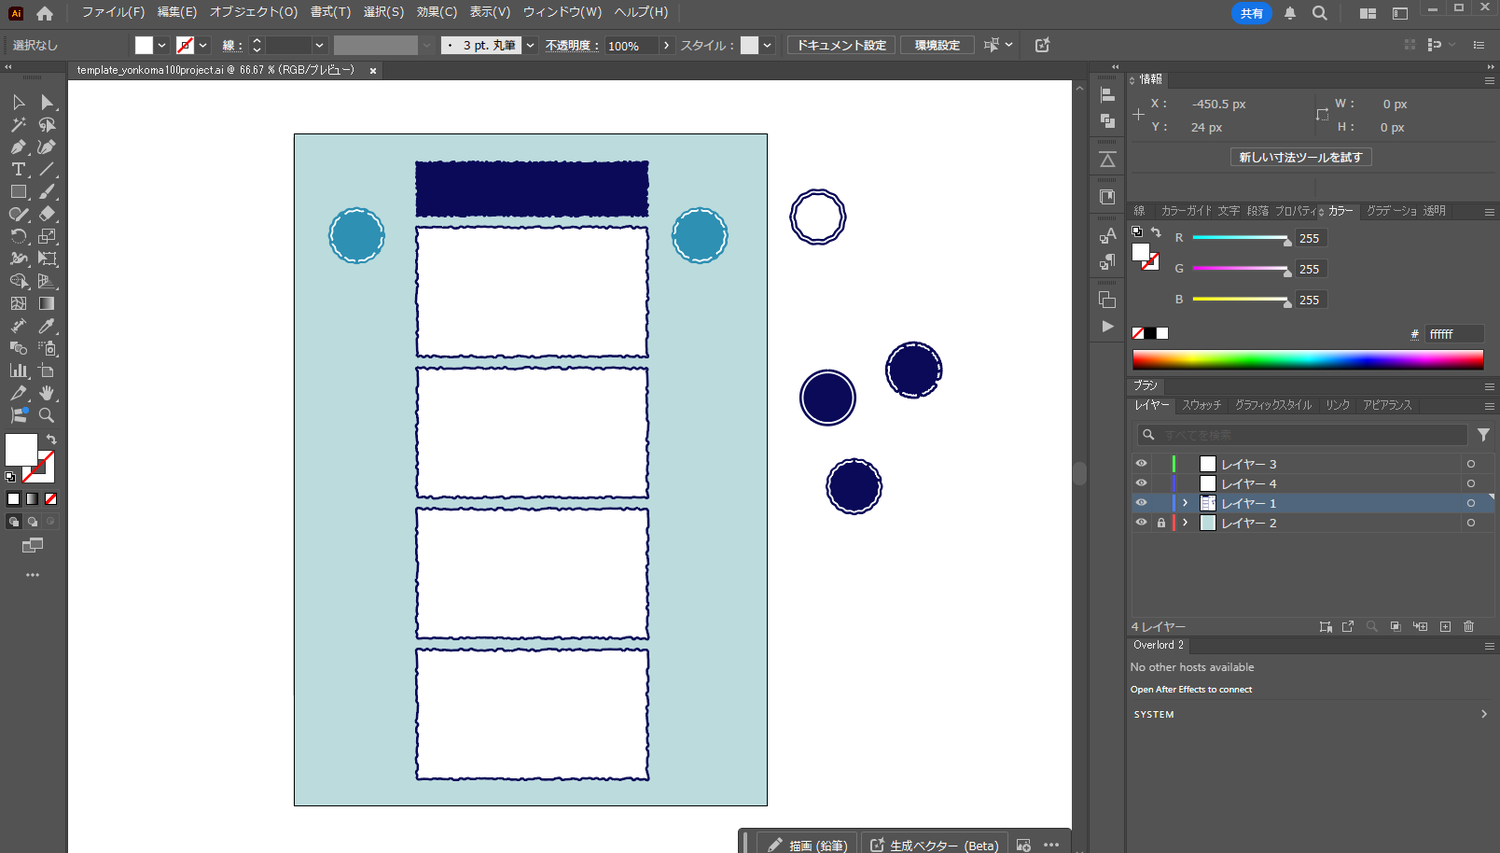The width and height of the screenshot is (1500, 853).
Task: Choose the Eraser tool
Action: pos(46,214)
